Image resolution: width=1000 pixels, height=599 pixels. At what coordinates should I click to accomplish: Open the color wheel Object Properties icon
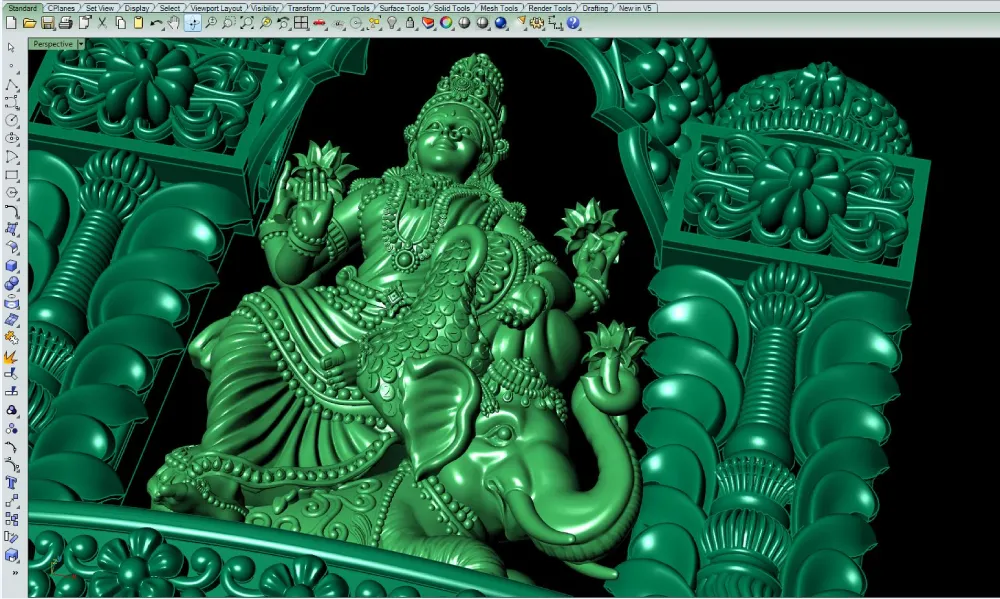(446, 23)
